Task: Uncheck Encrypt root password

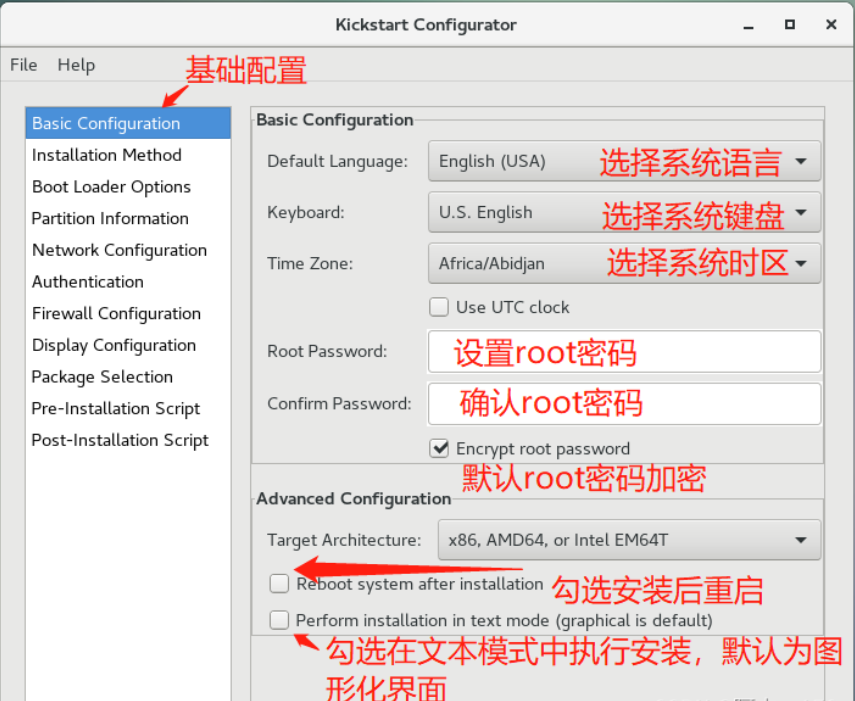Action: tap(439, 449)
